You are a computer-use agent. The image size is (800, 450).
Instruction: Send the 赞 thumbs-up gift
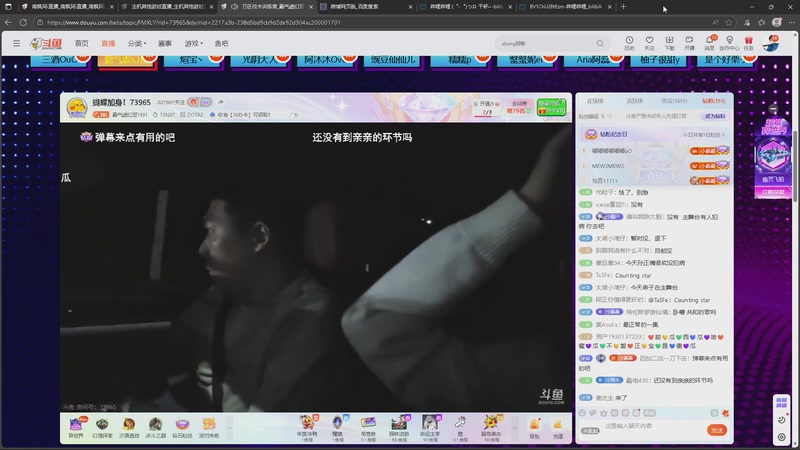tap(460, 428)
